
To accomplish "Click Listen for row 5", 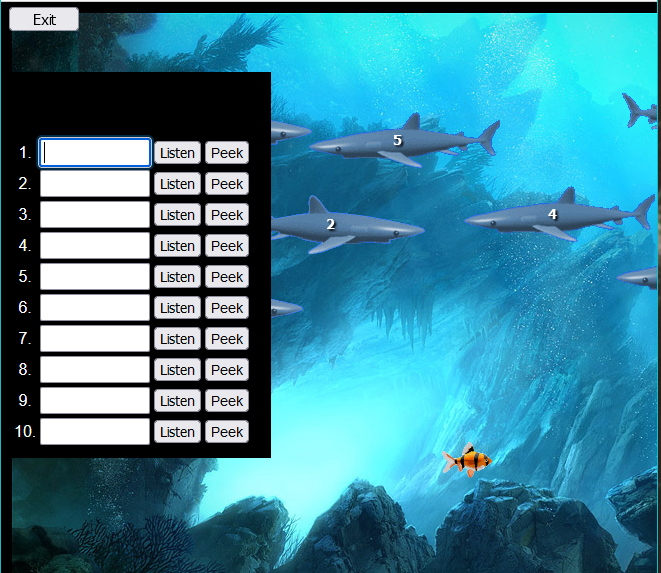I will pos(177,277).
